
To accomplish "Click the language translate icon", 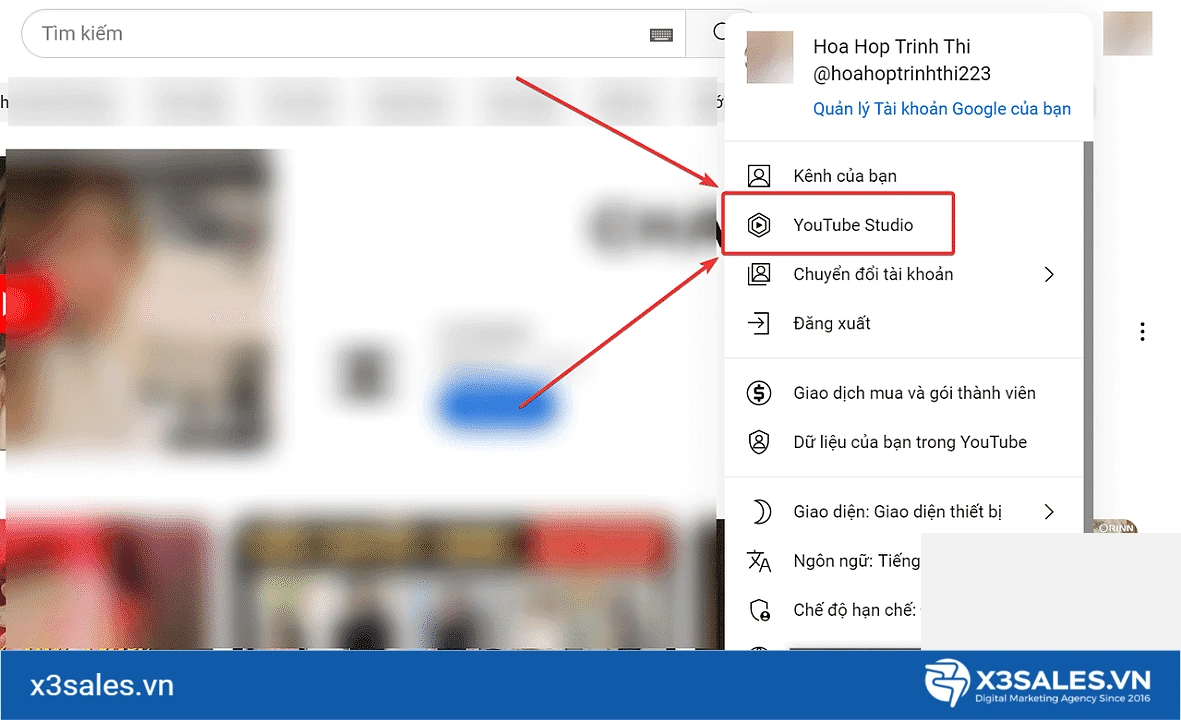I will click(x=758, y=561).
